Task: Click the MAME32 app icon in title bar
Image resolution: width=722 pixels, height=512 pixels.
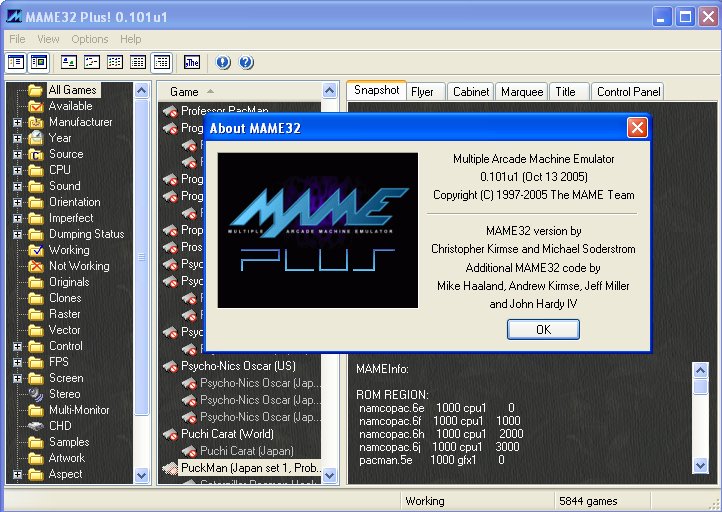Action: coord(14,17)
